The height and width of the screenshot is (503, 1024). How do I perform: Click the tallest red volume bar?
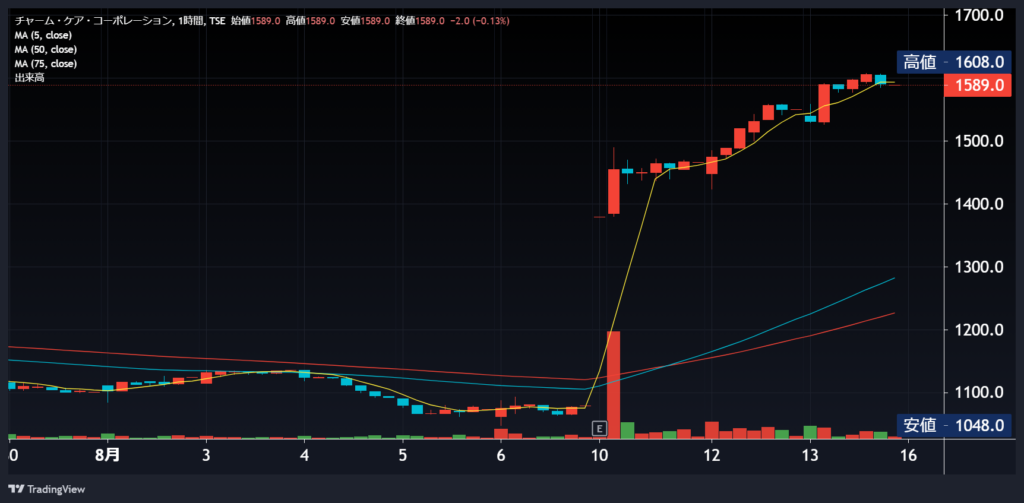(613, 385)
